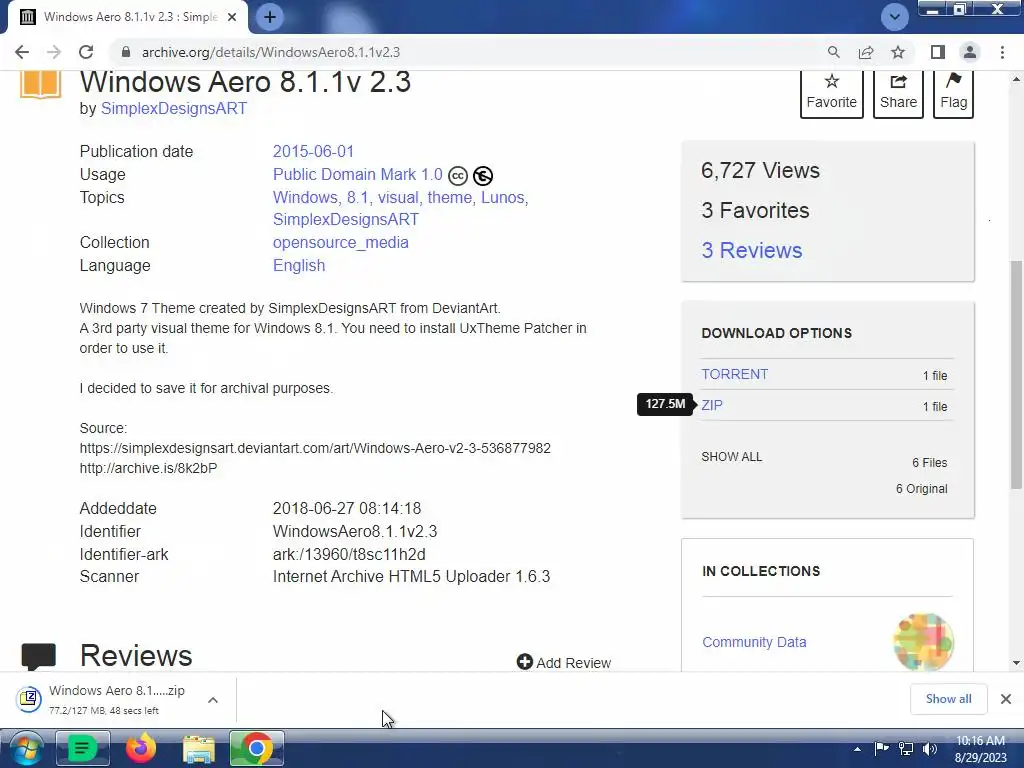Click the Community Data collection thumbnail
1024x768 pixels.
click(x=923, y=642)
